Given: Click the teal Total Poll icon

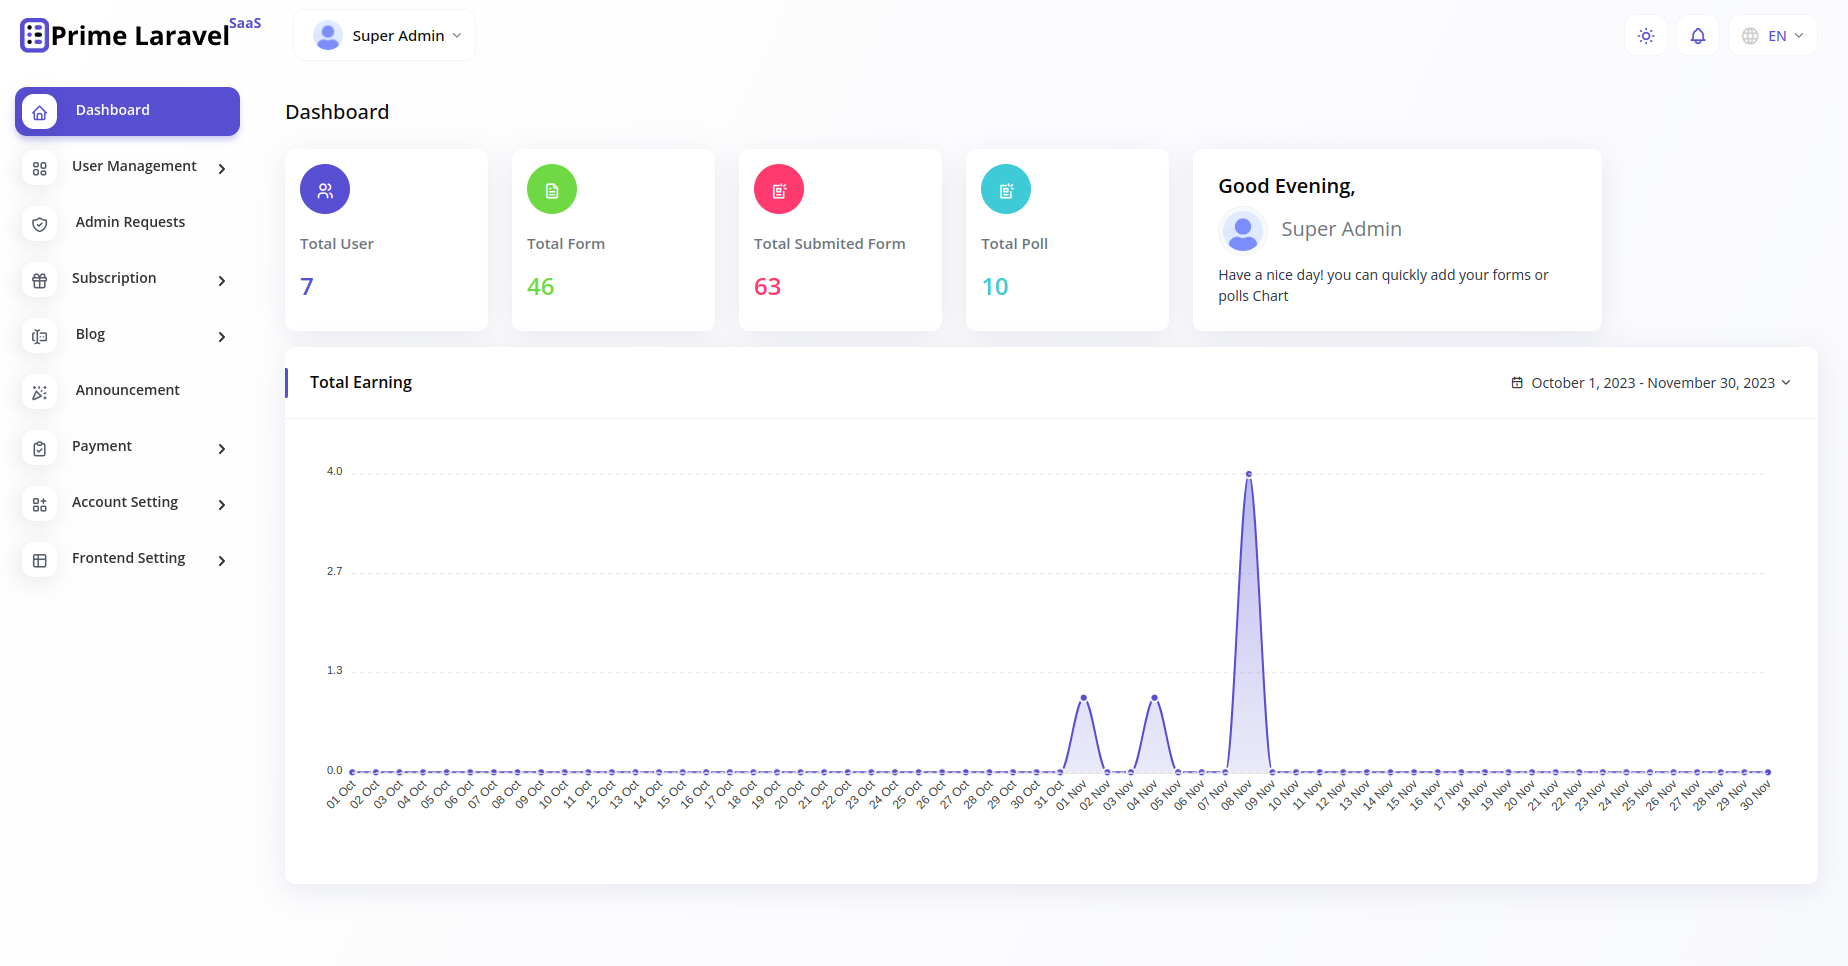Looking at the screenshot, I should [x=1006, y=190].
